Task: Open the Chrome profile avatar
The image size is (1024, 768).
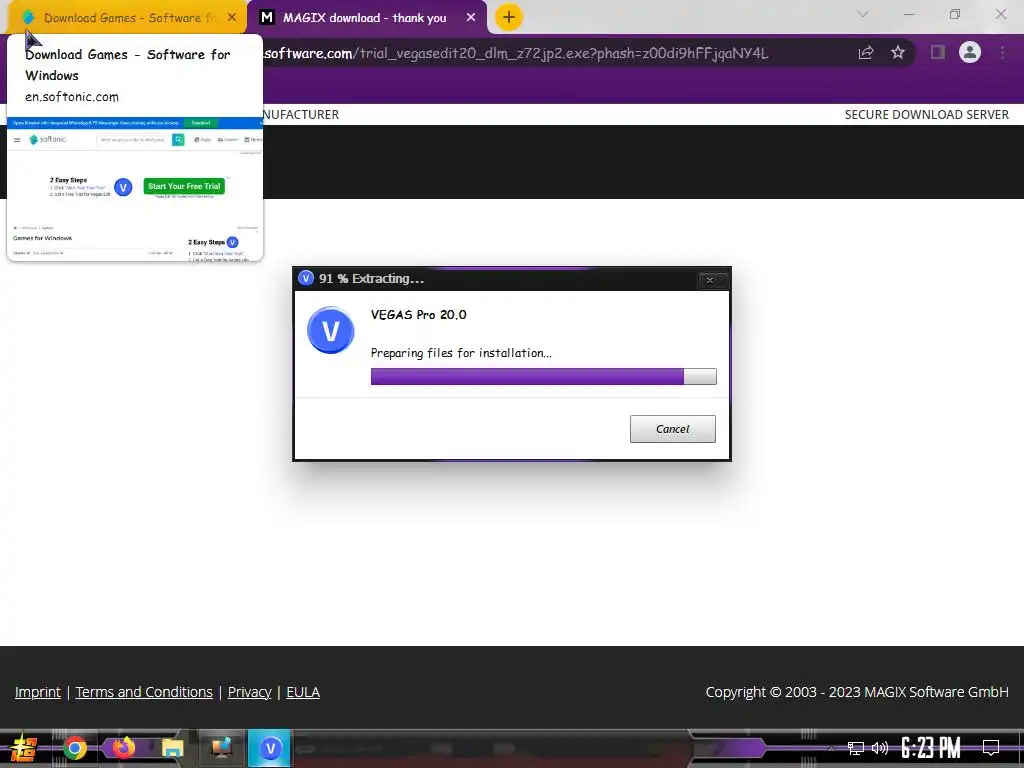Action: click(x=970, y=52)
